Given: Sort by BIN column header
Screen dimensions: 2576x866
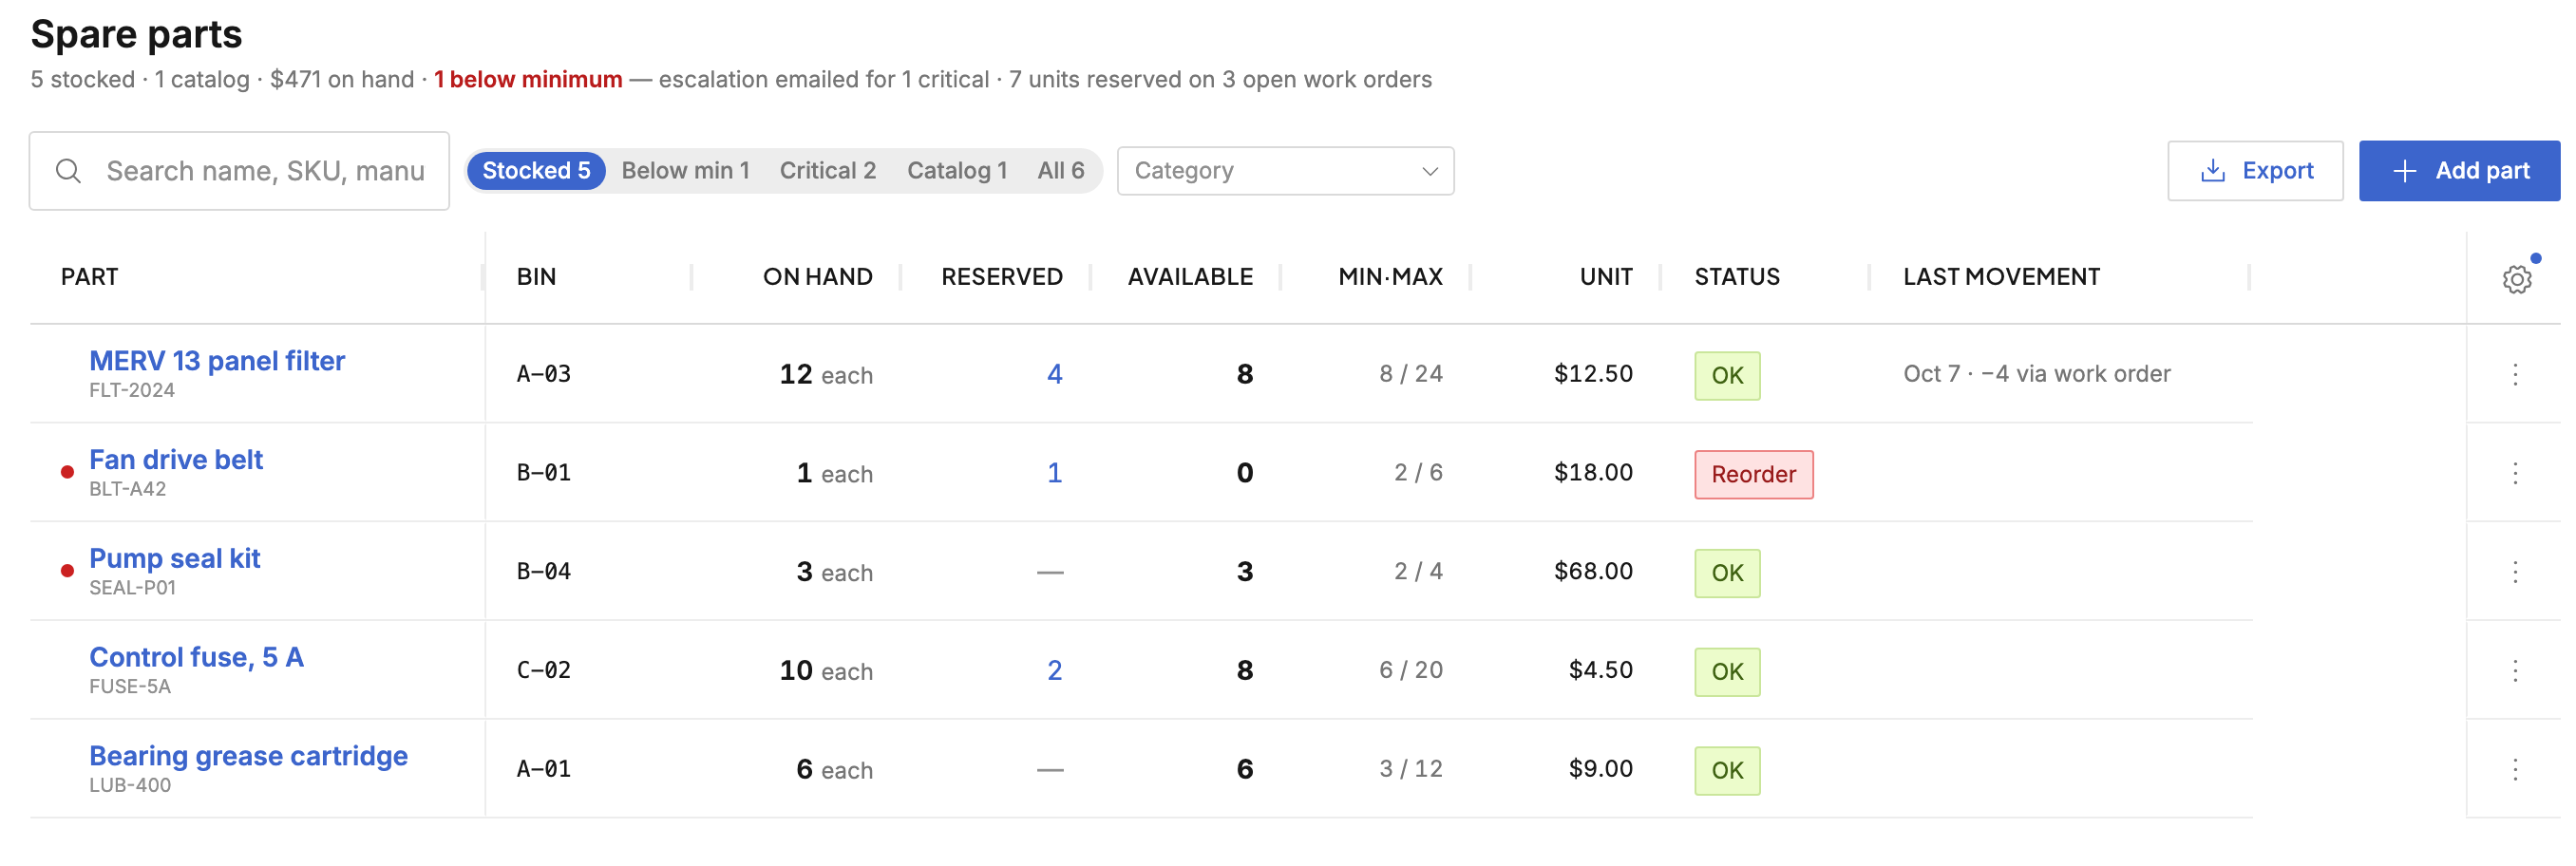Looking at the screenshot, I should (x=536, y=277).
